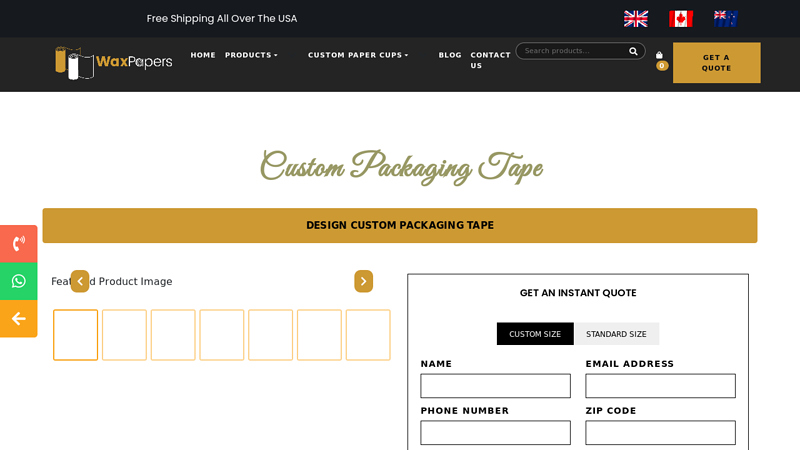
Task: Click the Australia flag icon
Action: pyautogui.click(x=726, y=19)
